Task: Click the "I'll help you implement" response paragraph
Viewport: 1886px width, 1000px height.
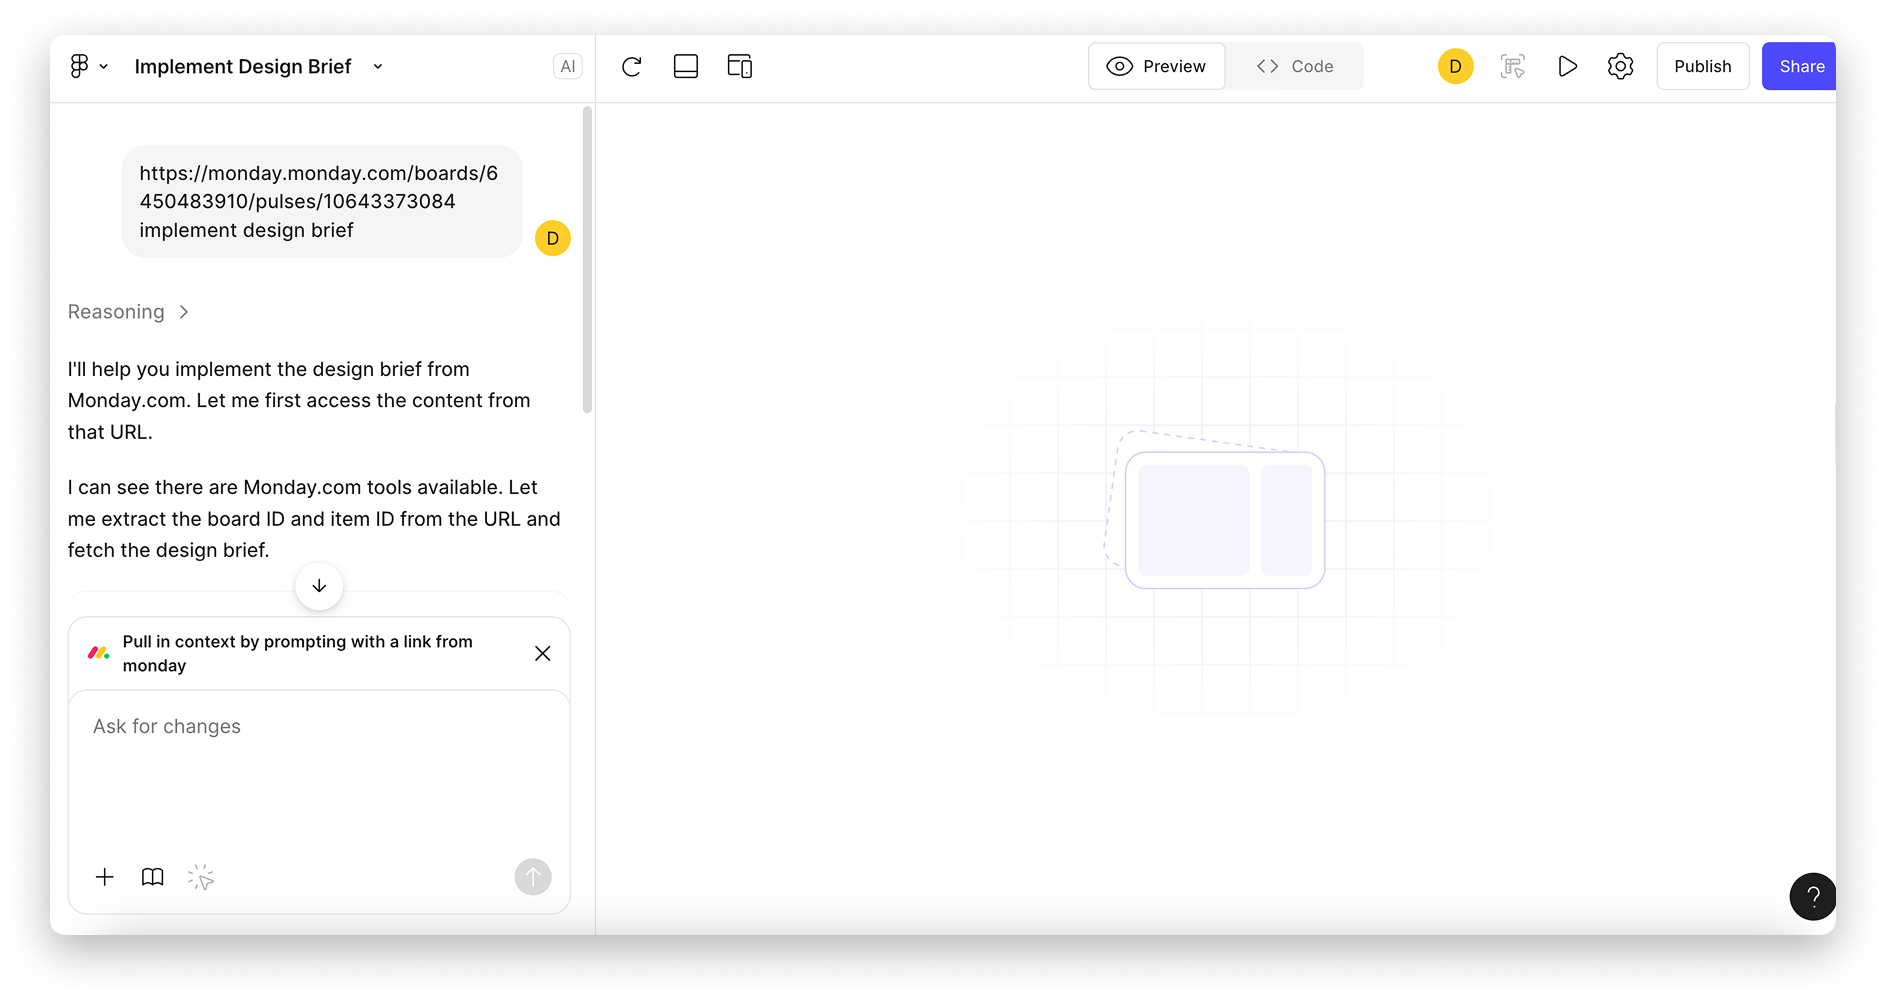Action: click(x=299, y=400)
